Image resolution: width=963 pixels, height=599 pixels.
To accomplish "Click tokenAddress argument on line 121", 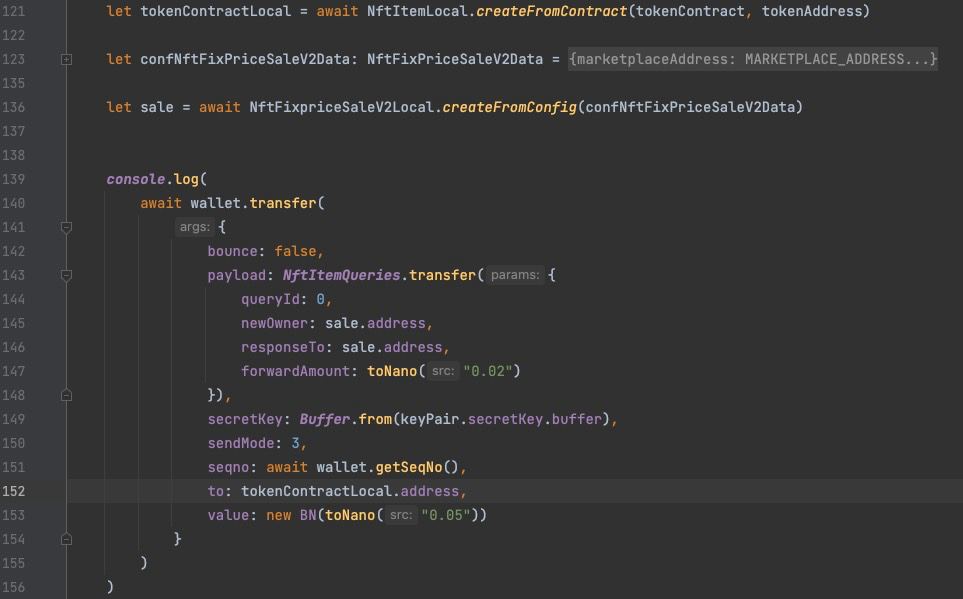I will click(812, 11).
